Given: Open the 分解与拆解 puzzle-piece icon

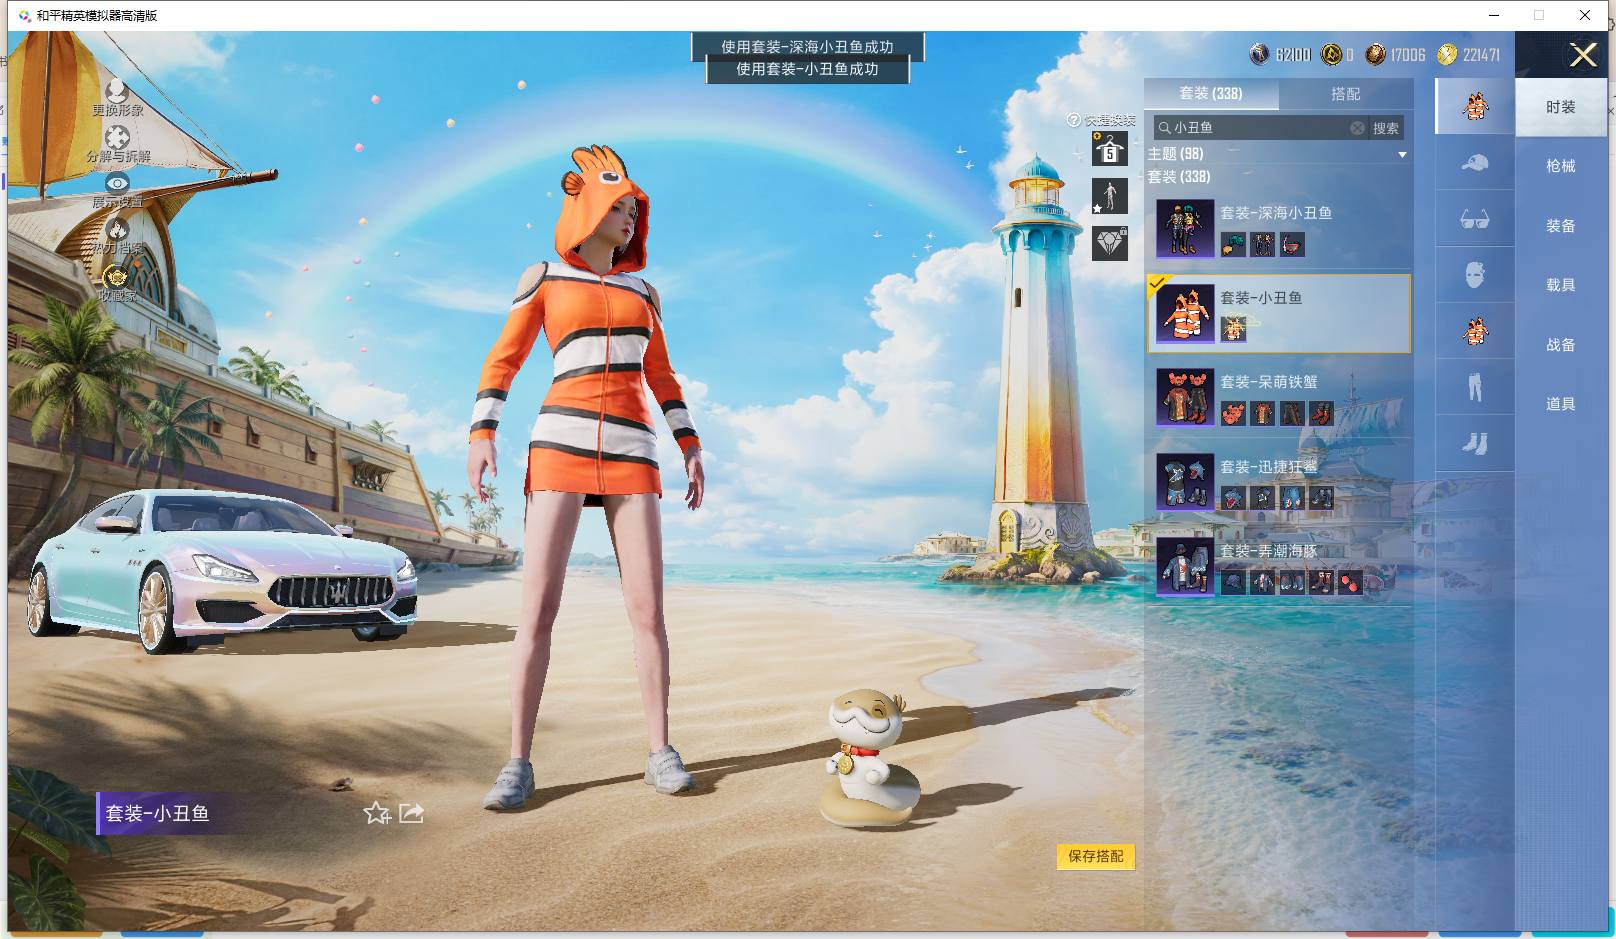Looking at the screenshot, I should click(x=117, y=138).
